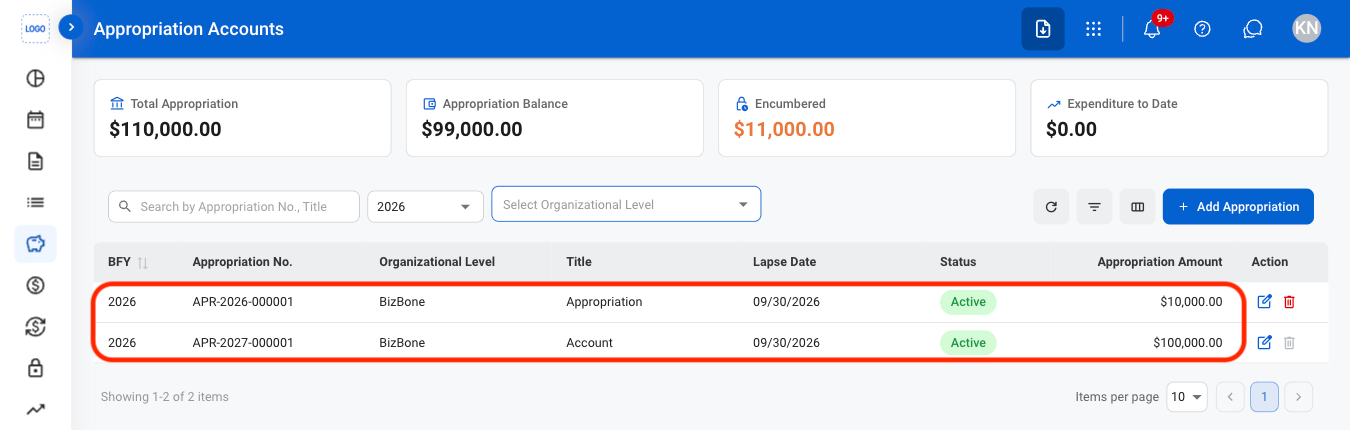Click the Total Appropriation $110,000.00 card

click(242, 118)
